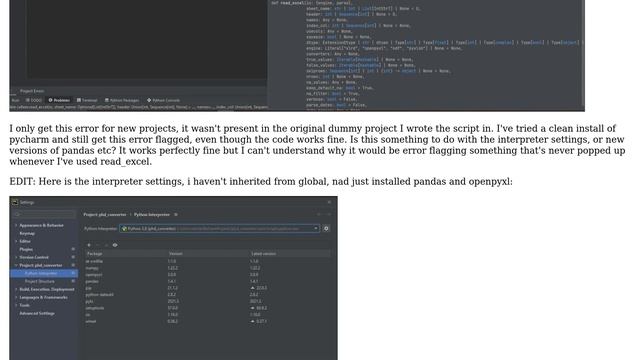Select the six package row
The height and width of the screenshot is (360, 640).
pyautogui.click(x=208, y=315)
